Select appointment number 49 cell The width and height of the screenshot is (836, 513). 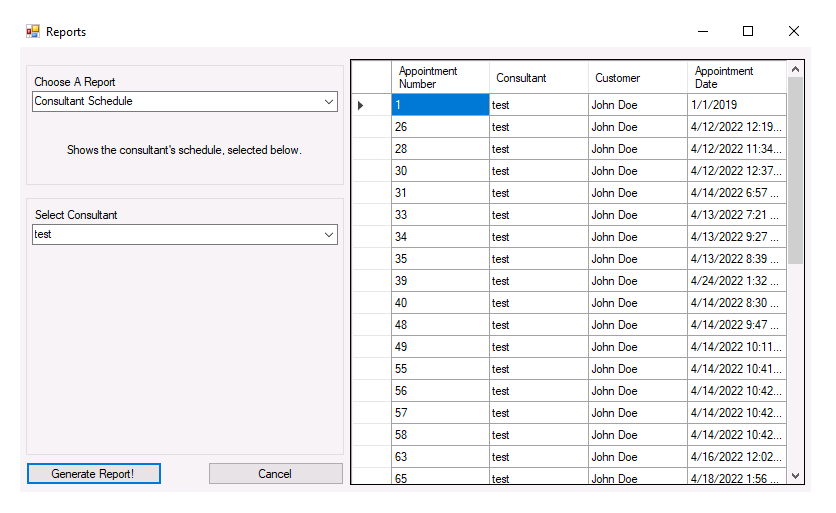[x=440, y=347]
